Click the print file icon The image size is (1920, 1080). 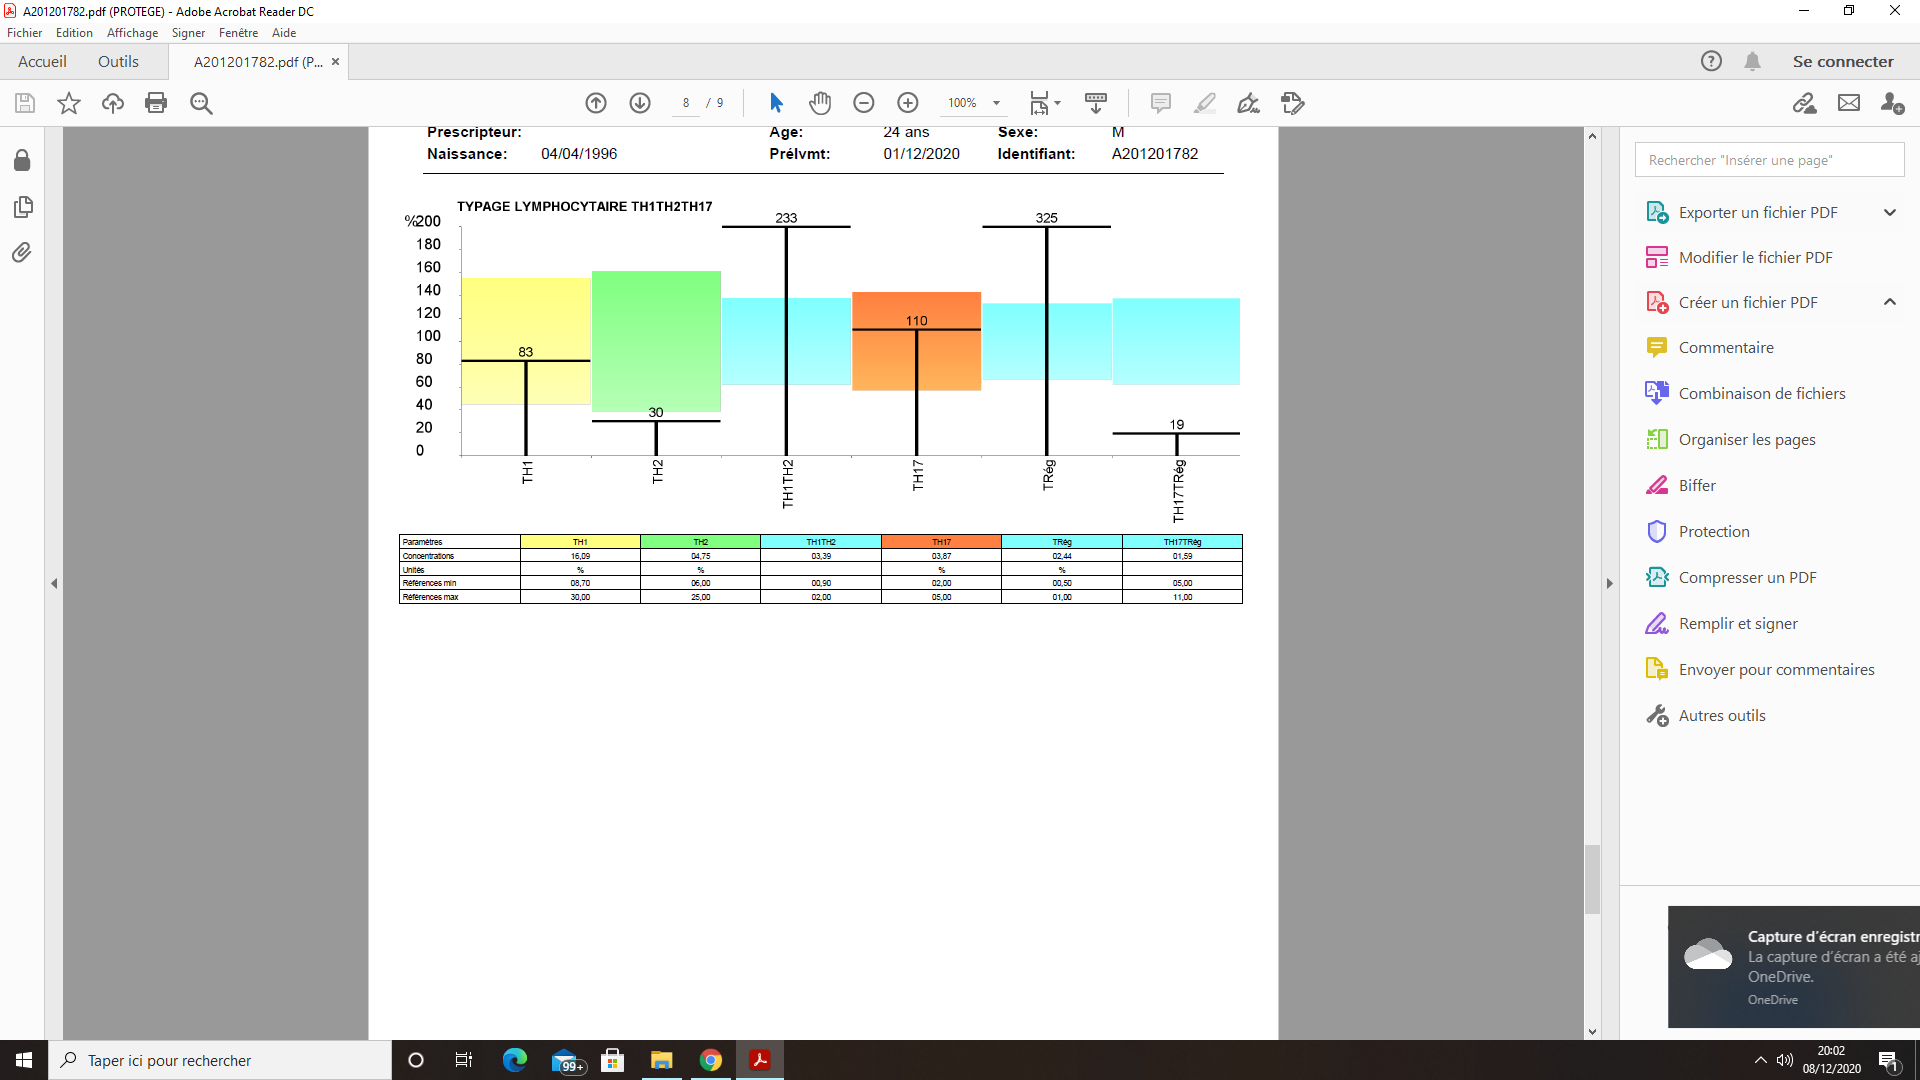(x=156, y=103)
